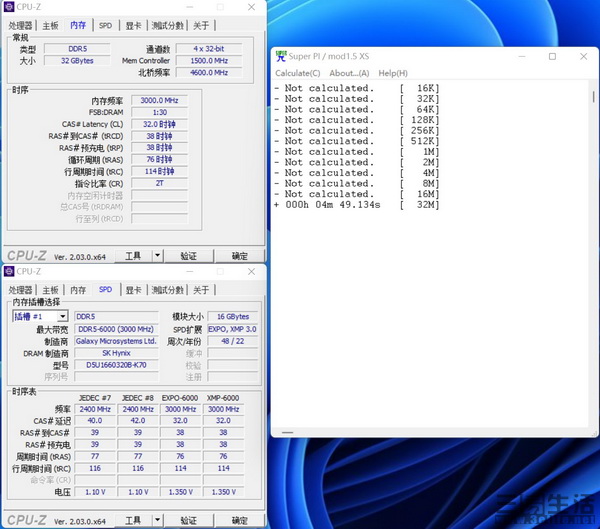
Task: Open the 关于 tab in top CPU-Z window
Action: (201, 26)
